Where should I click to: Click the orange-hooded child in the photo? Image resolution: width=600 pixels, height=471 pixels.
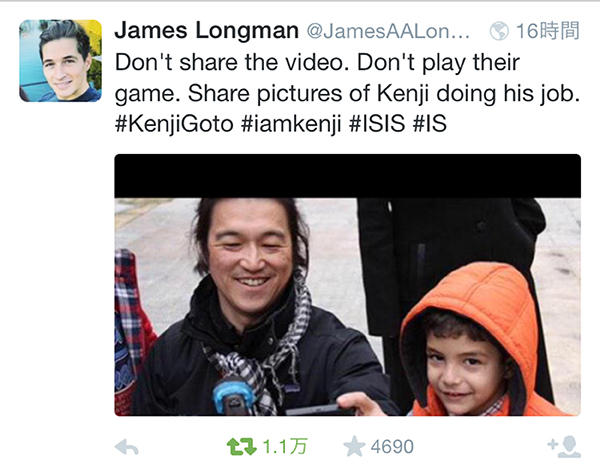(473, 341)
